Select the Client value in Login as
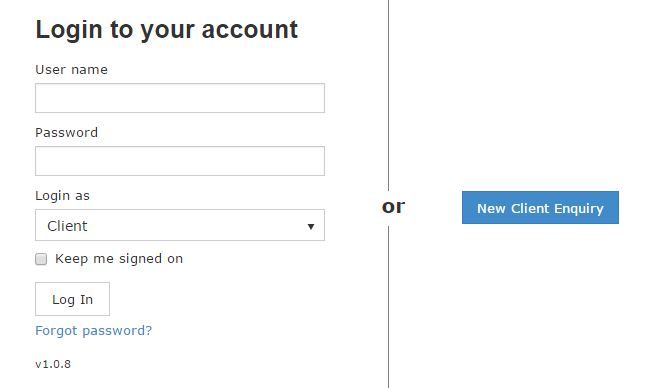 pyautogui.click(x=67, y=226)
